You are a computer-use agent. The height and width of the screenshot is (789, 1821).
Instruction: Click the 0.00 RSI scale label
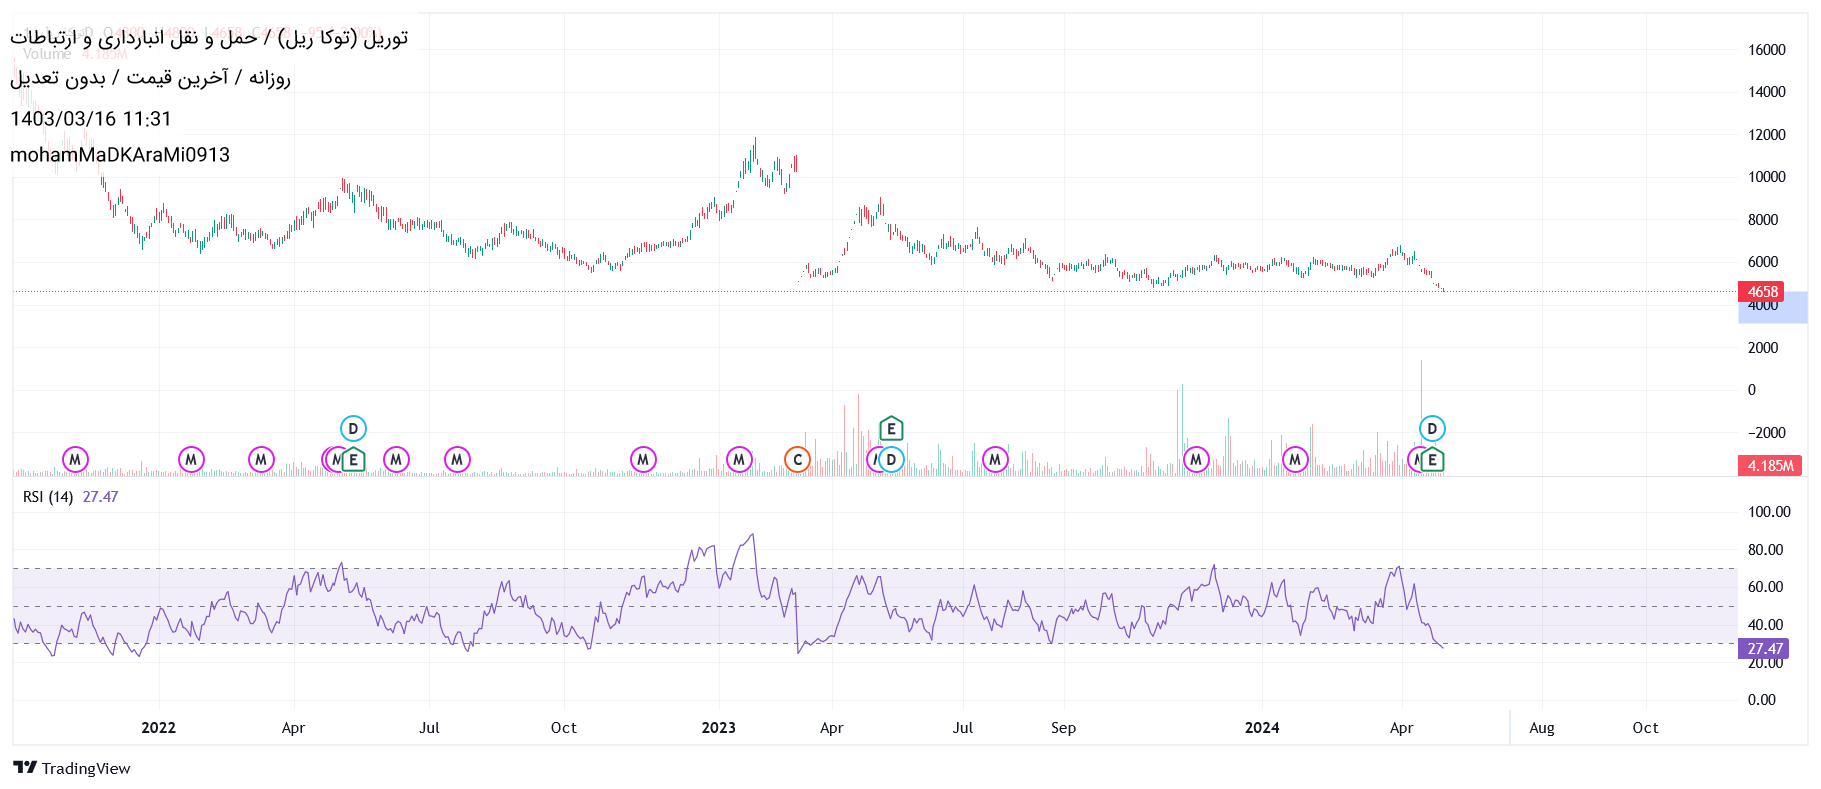click(x=1761, y=700)
